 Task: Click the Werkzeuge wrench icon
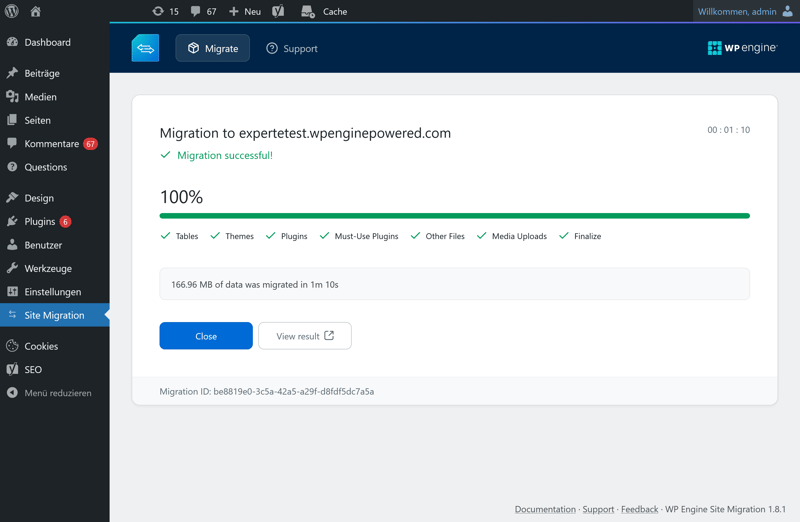pos(12,268)
